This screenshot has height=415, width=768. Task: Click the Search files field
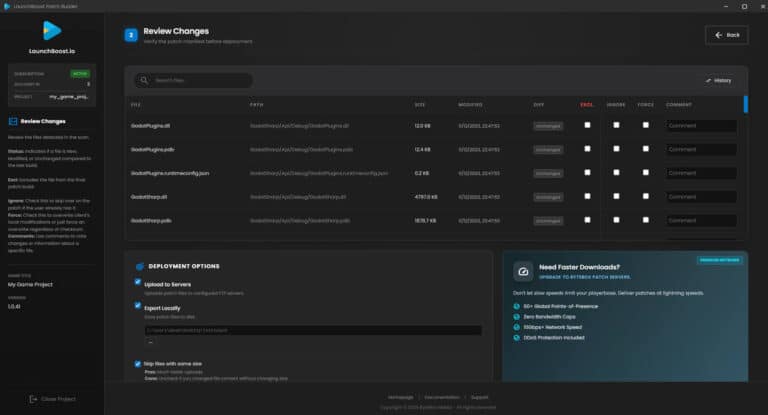tap(194, 80)
